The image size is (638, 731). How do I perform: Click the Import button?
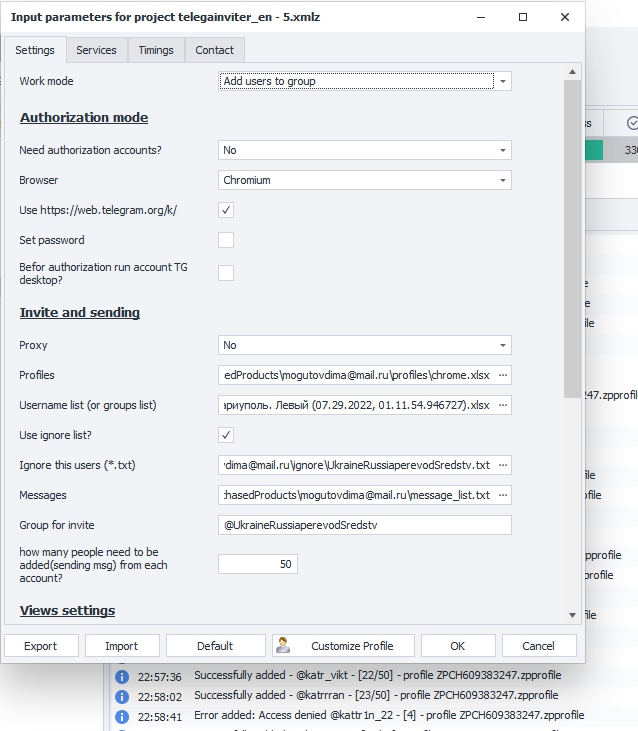tap(122, 646)
